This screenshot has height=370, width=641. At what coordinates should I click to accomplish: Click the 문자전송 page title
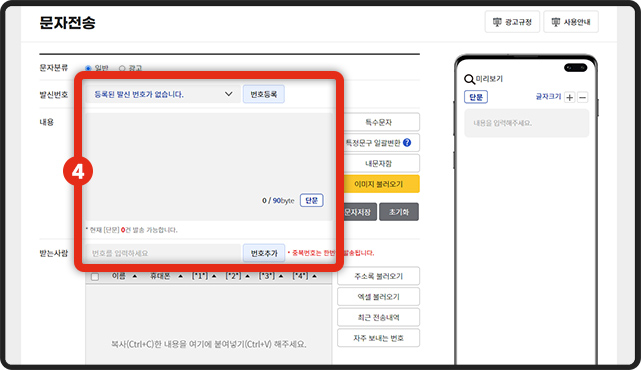click(67, 22)
